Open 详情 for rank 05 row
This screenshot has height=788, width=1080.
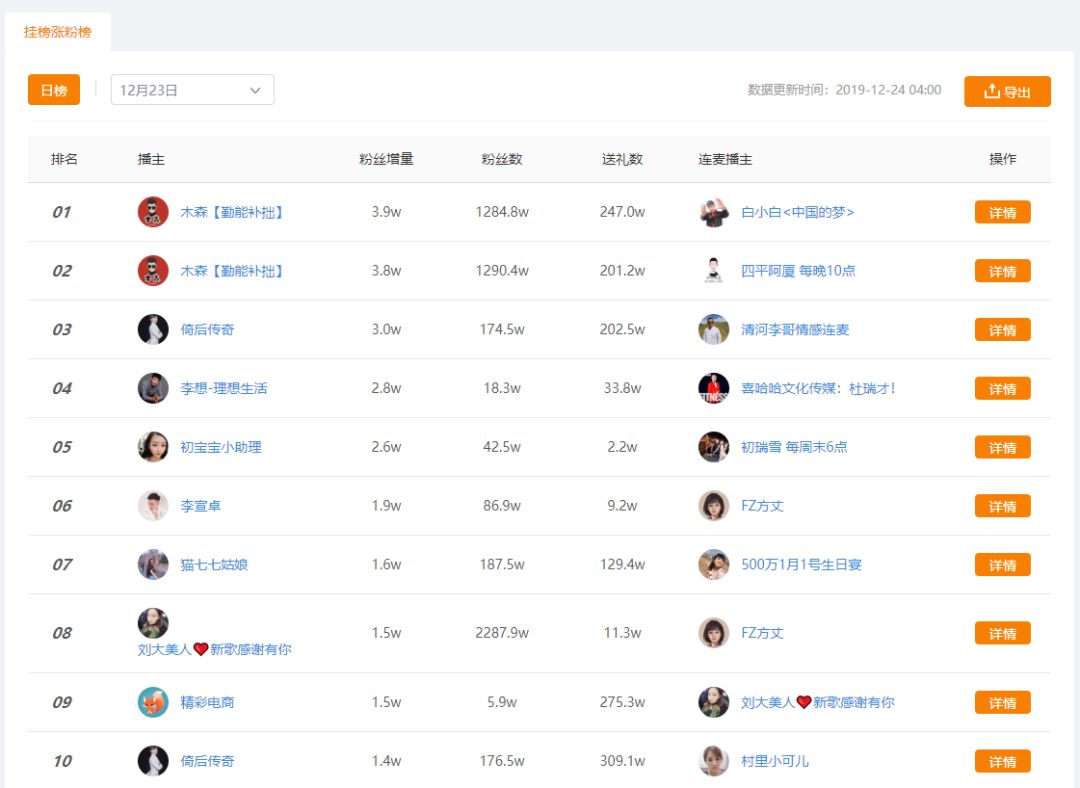(1002, 447)
